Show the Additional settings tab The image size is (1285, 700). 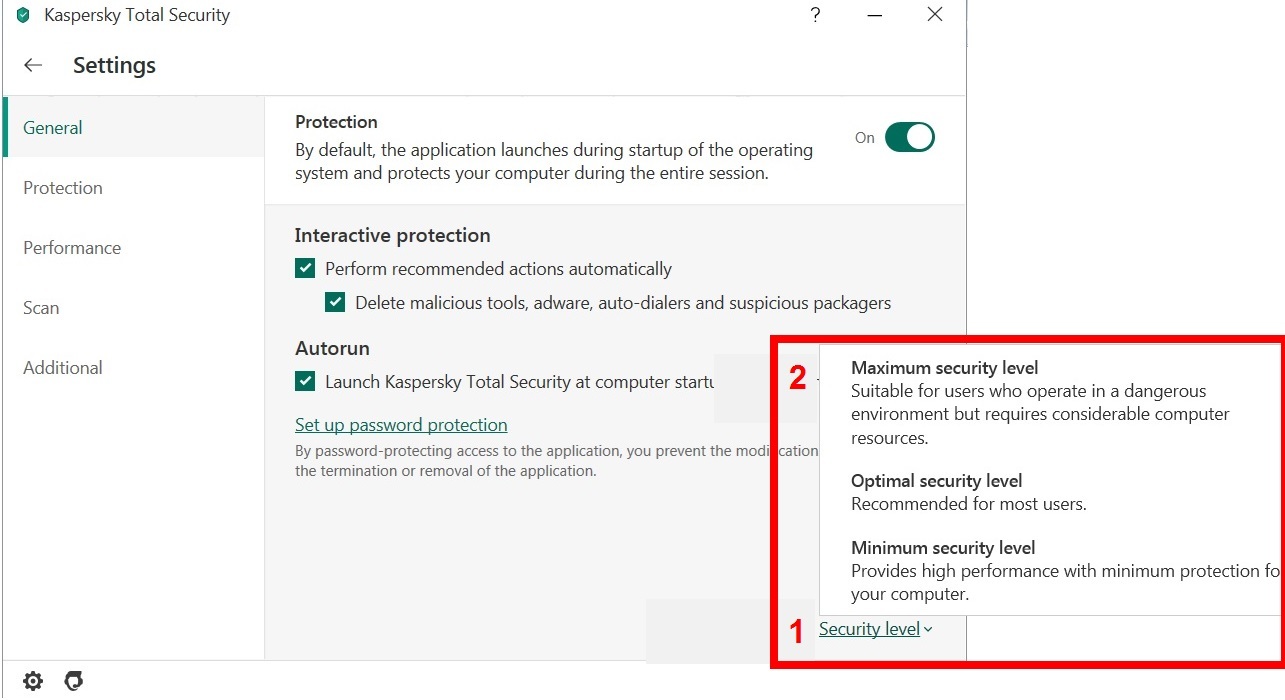63,368
